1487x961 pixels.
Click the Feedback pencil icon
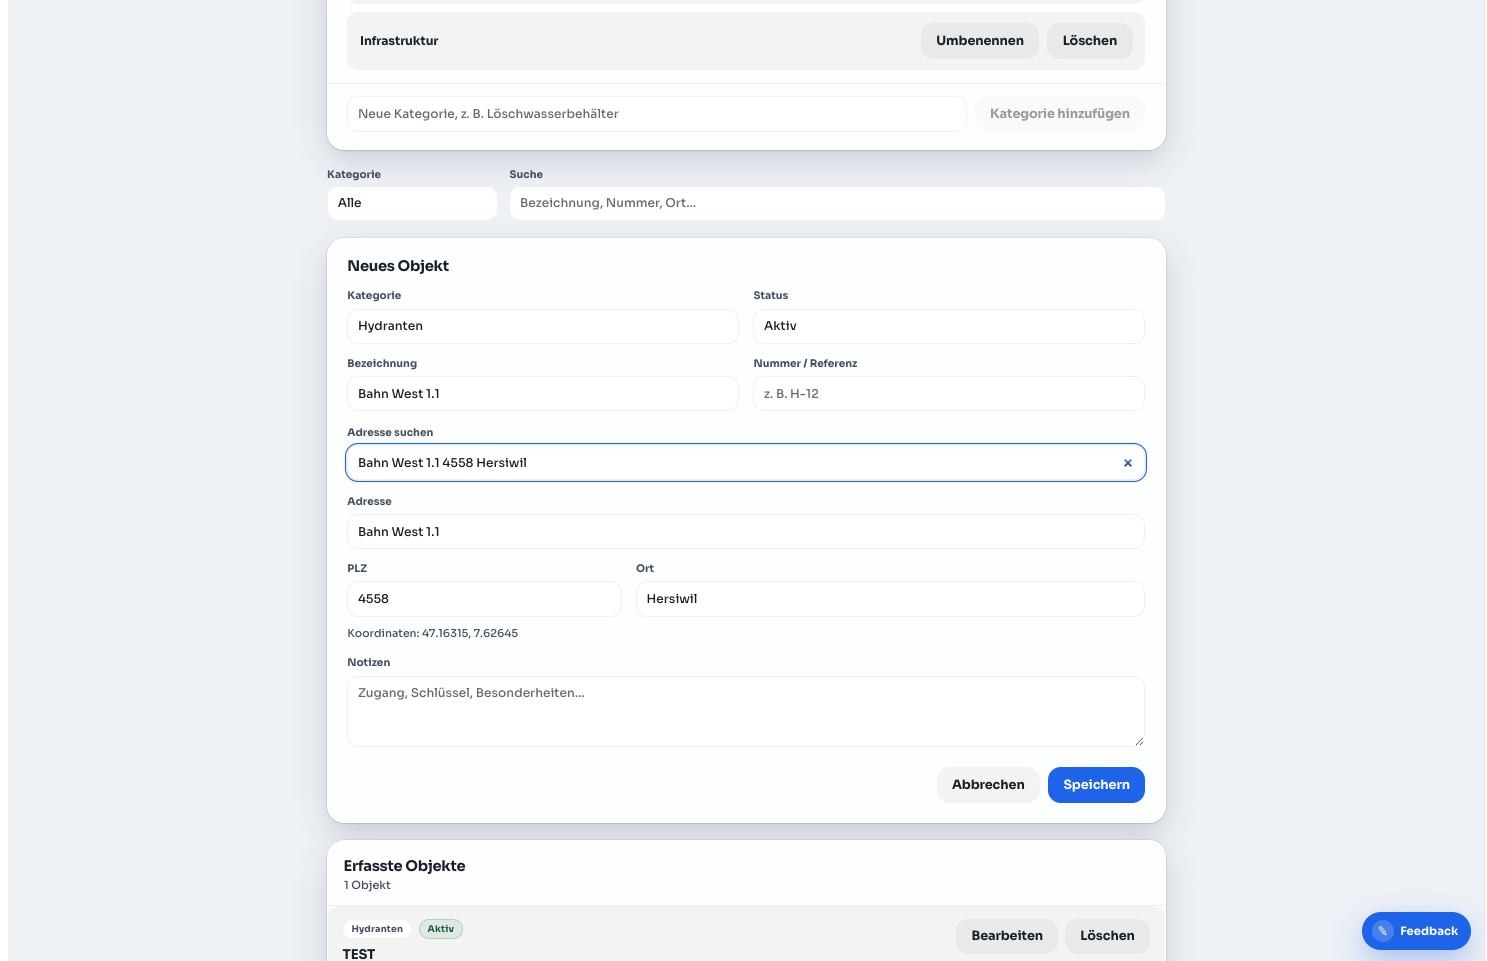(1382, 931)
